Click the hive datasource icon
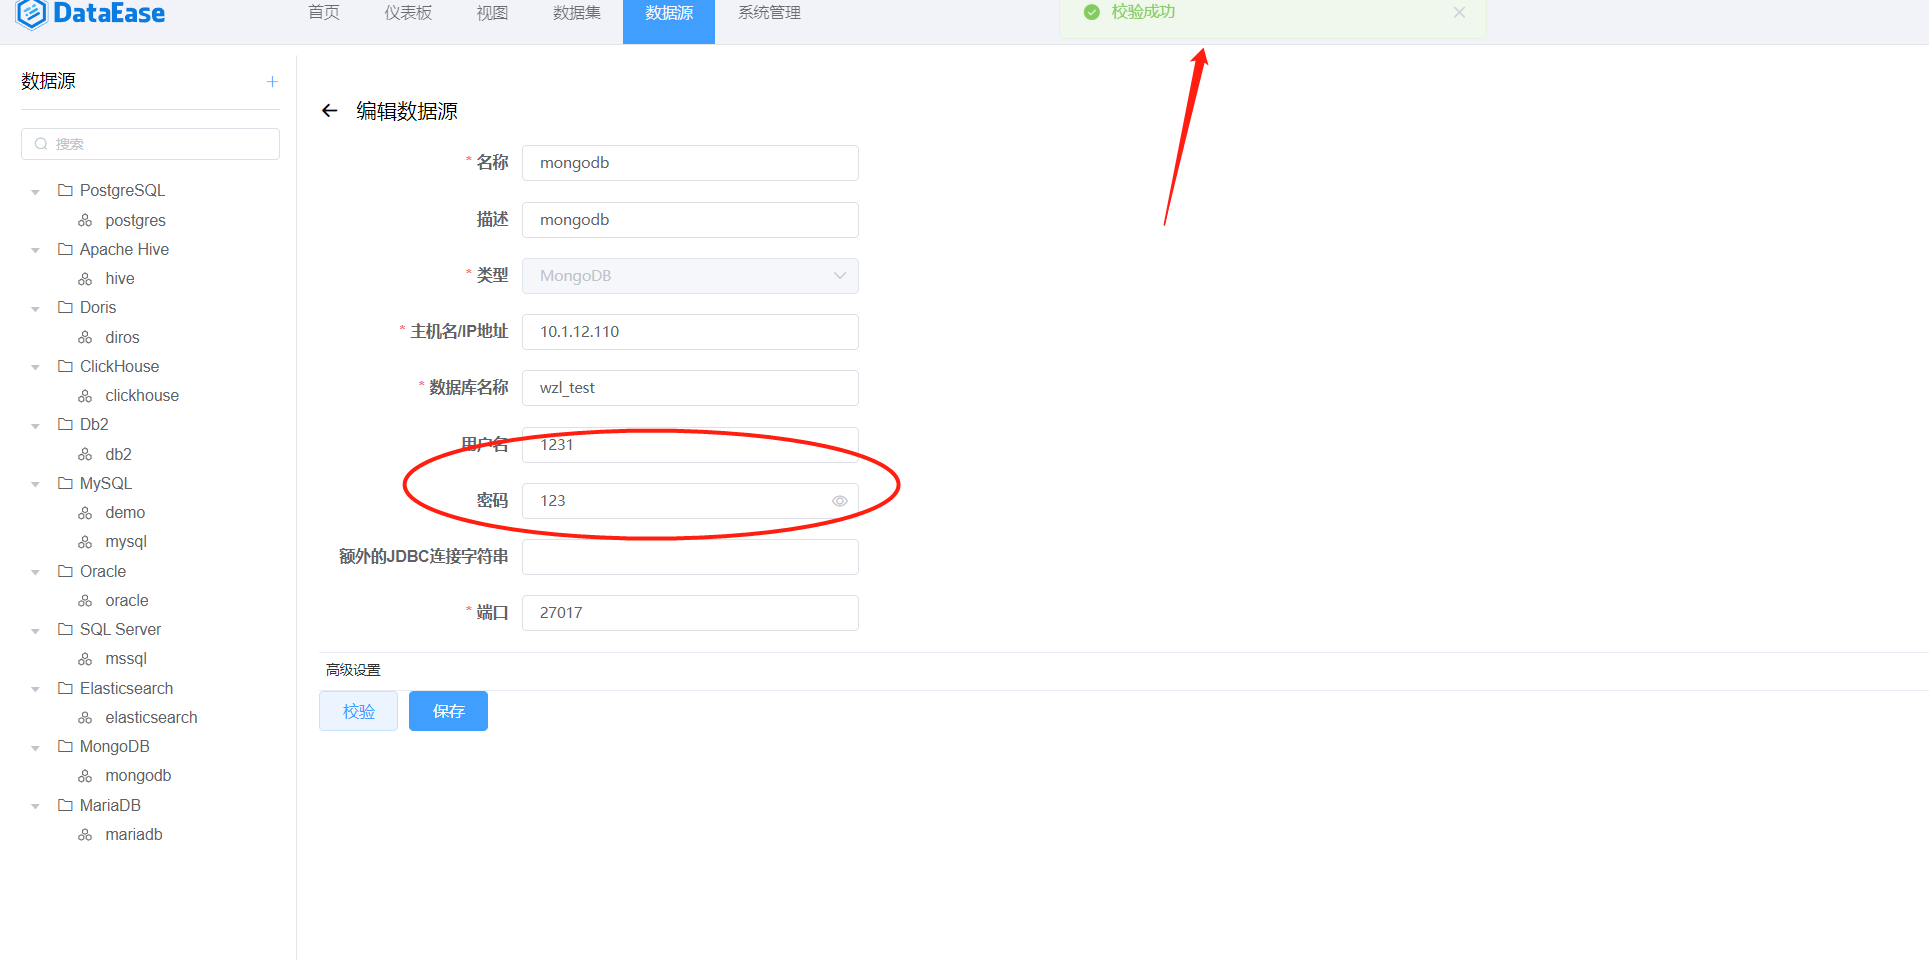 [x=86, y=279]
